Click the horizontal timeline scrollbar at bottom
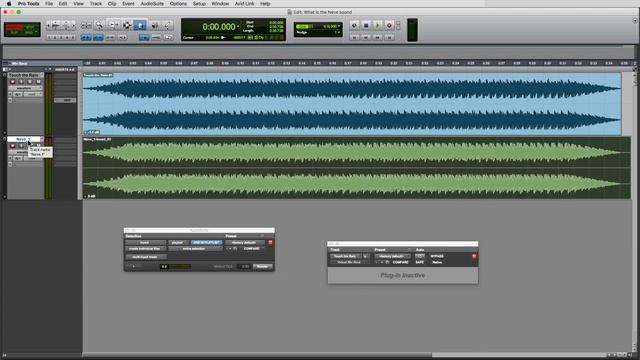Image resolution: width=640 pixels, height=360 pixels. pyautogui.click(x=257, y=355)
